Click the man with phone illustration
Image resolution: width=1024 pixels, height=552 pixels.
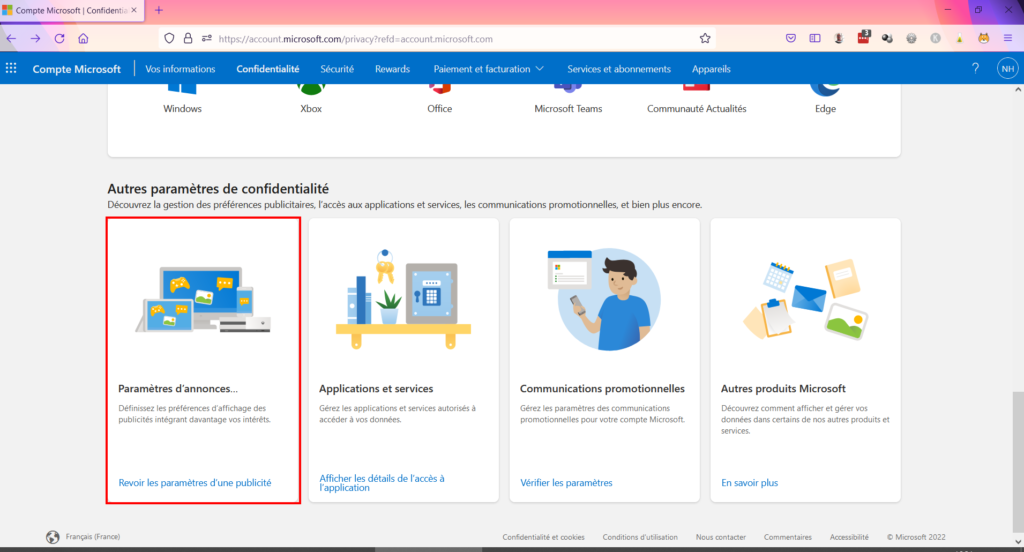coord(604,299)
